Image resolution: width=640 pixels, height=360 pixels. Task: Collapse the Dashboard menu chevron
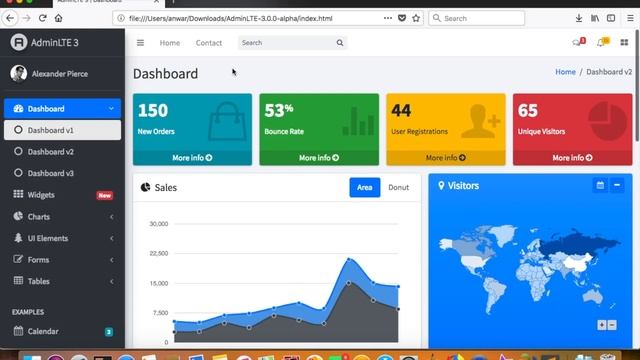[x=111, y=109]
